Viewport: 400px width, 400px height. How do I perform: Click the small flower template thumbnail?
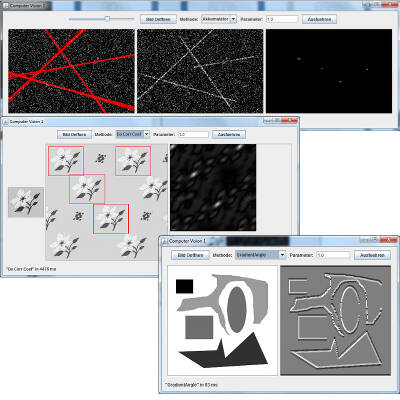[x=26, y=202]
